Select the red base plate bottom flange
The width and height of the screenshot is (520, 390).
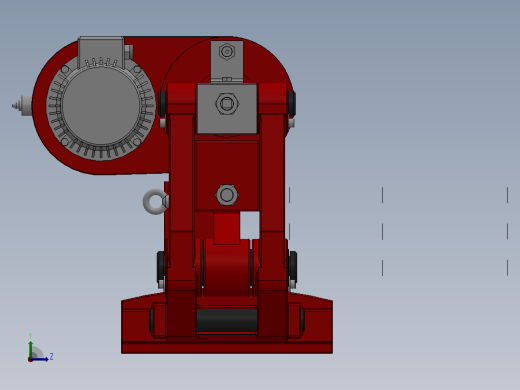tap(227, 348)
